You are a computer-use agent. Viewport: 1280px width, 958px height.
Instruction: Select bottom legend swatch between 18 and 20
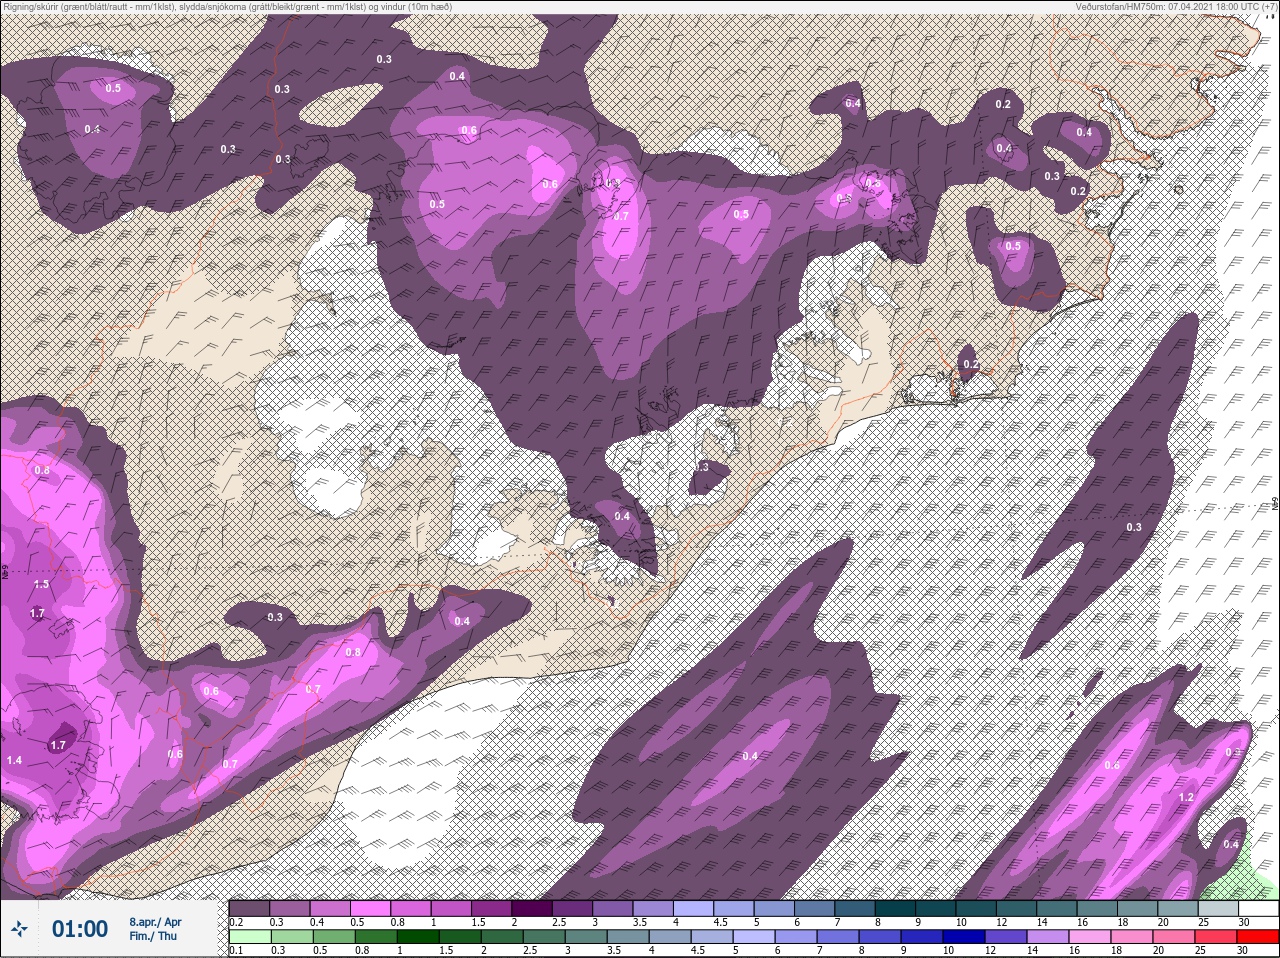coord(1133,937)
